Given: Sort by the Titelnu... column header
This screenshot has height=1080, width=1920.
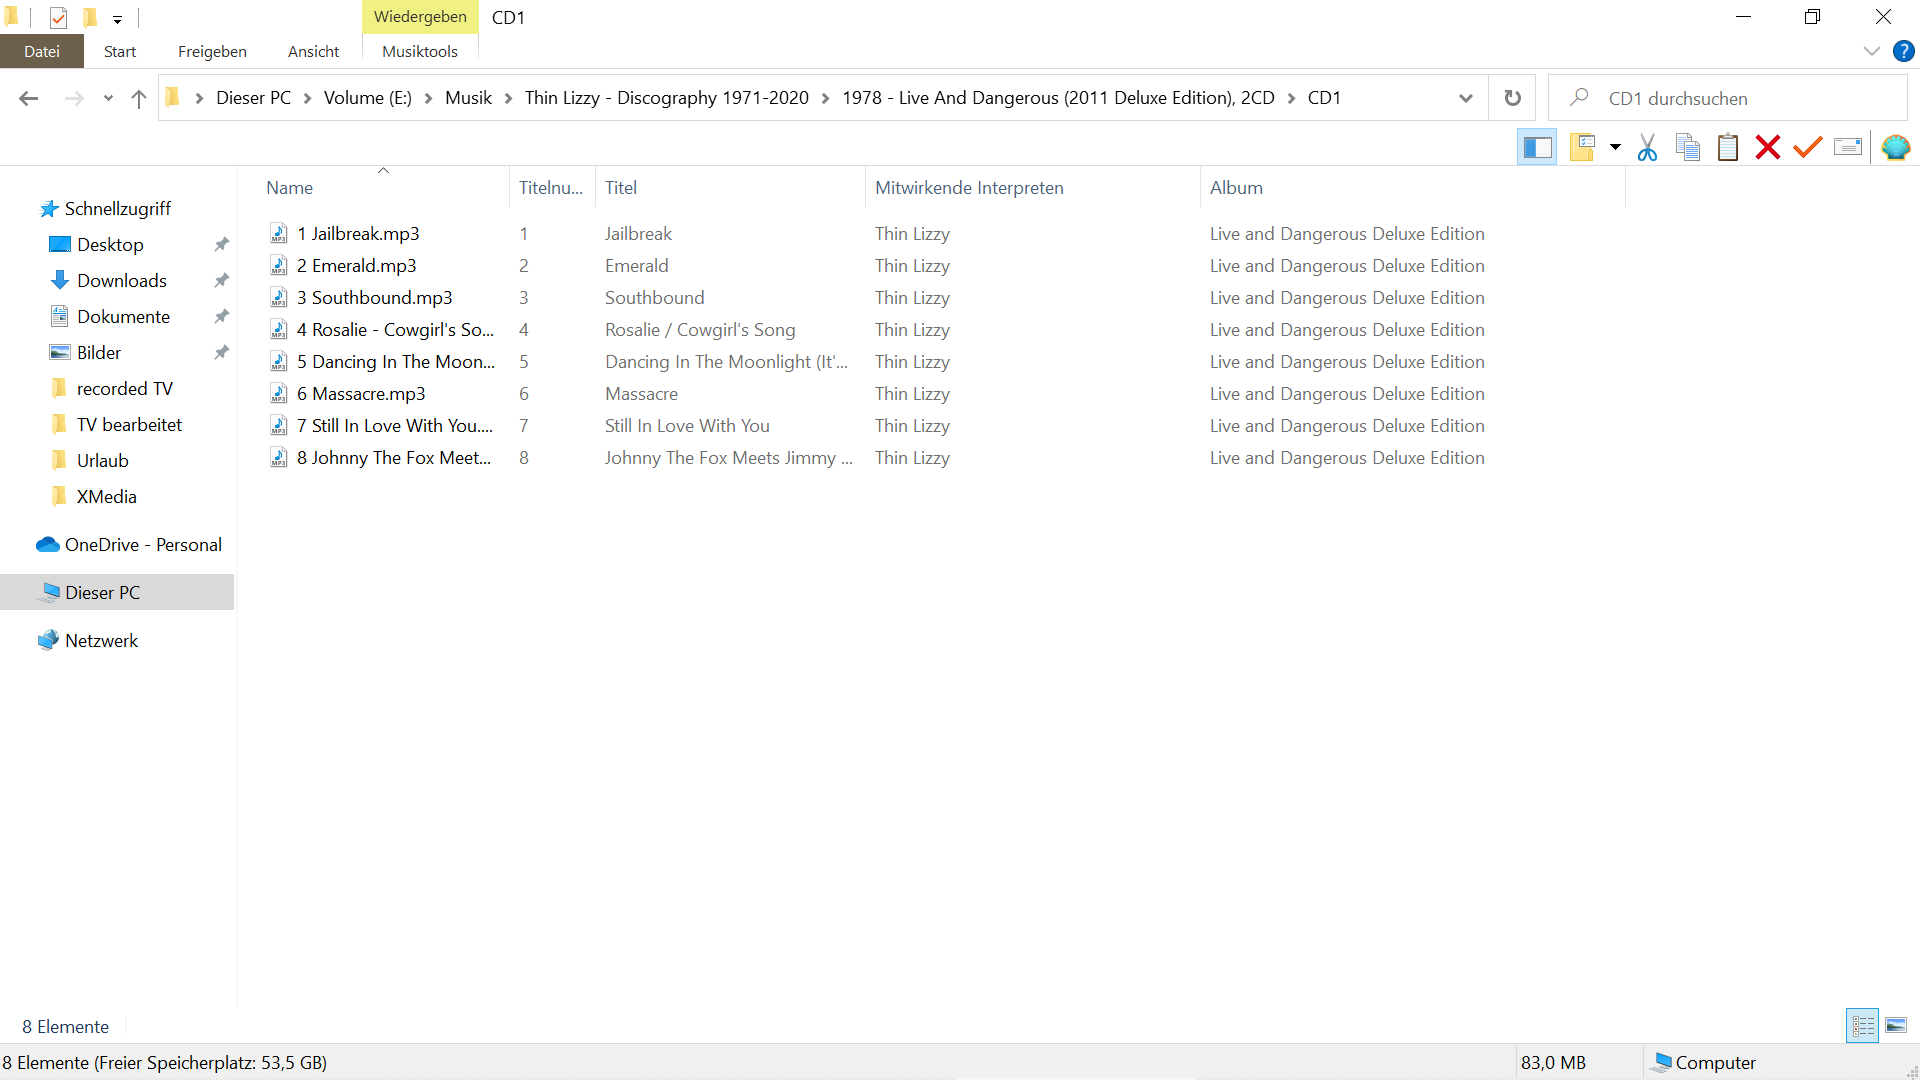Looking at the screenshot, I should click(x=551, y=188).
